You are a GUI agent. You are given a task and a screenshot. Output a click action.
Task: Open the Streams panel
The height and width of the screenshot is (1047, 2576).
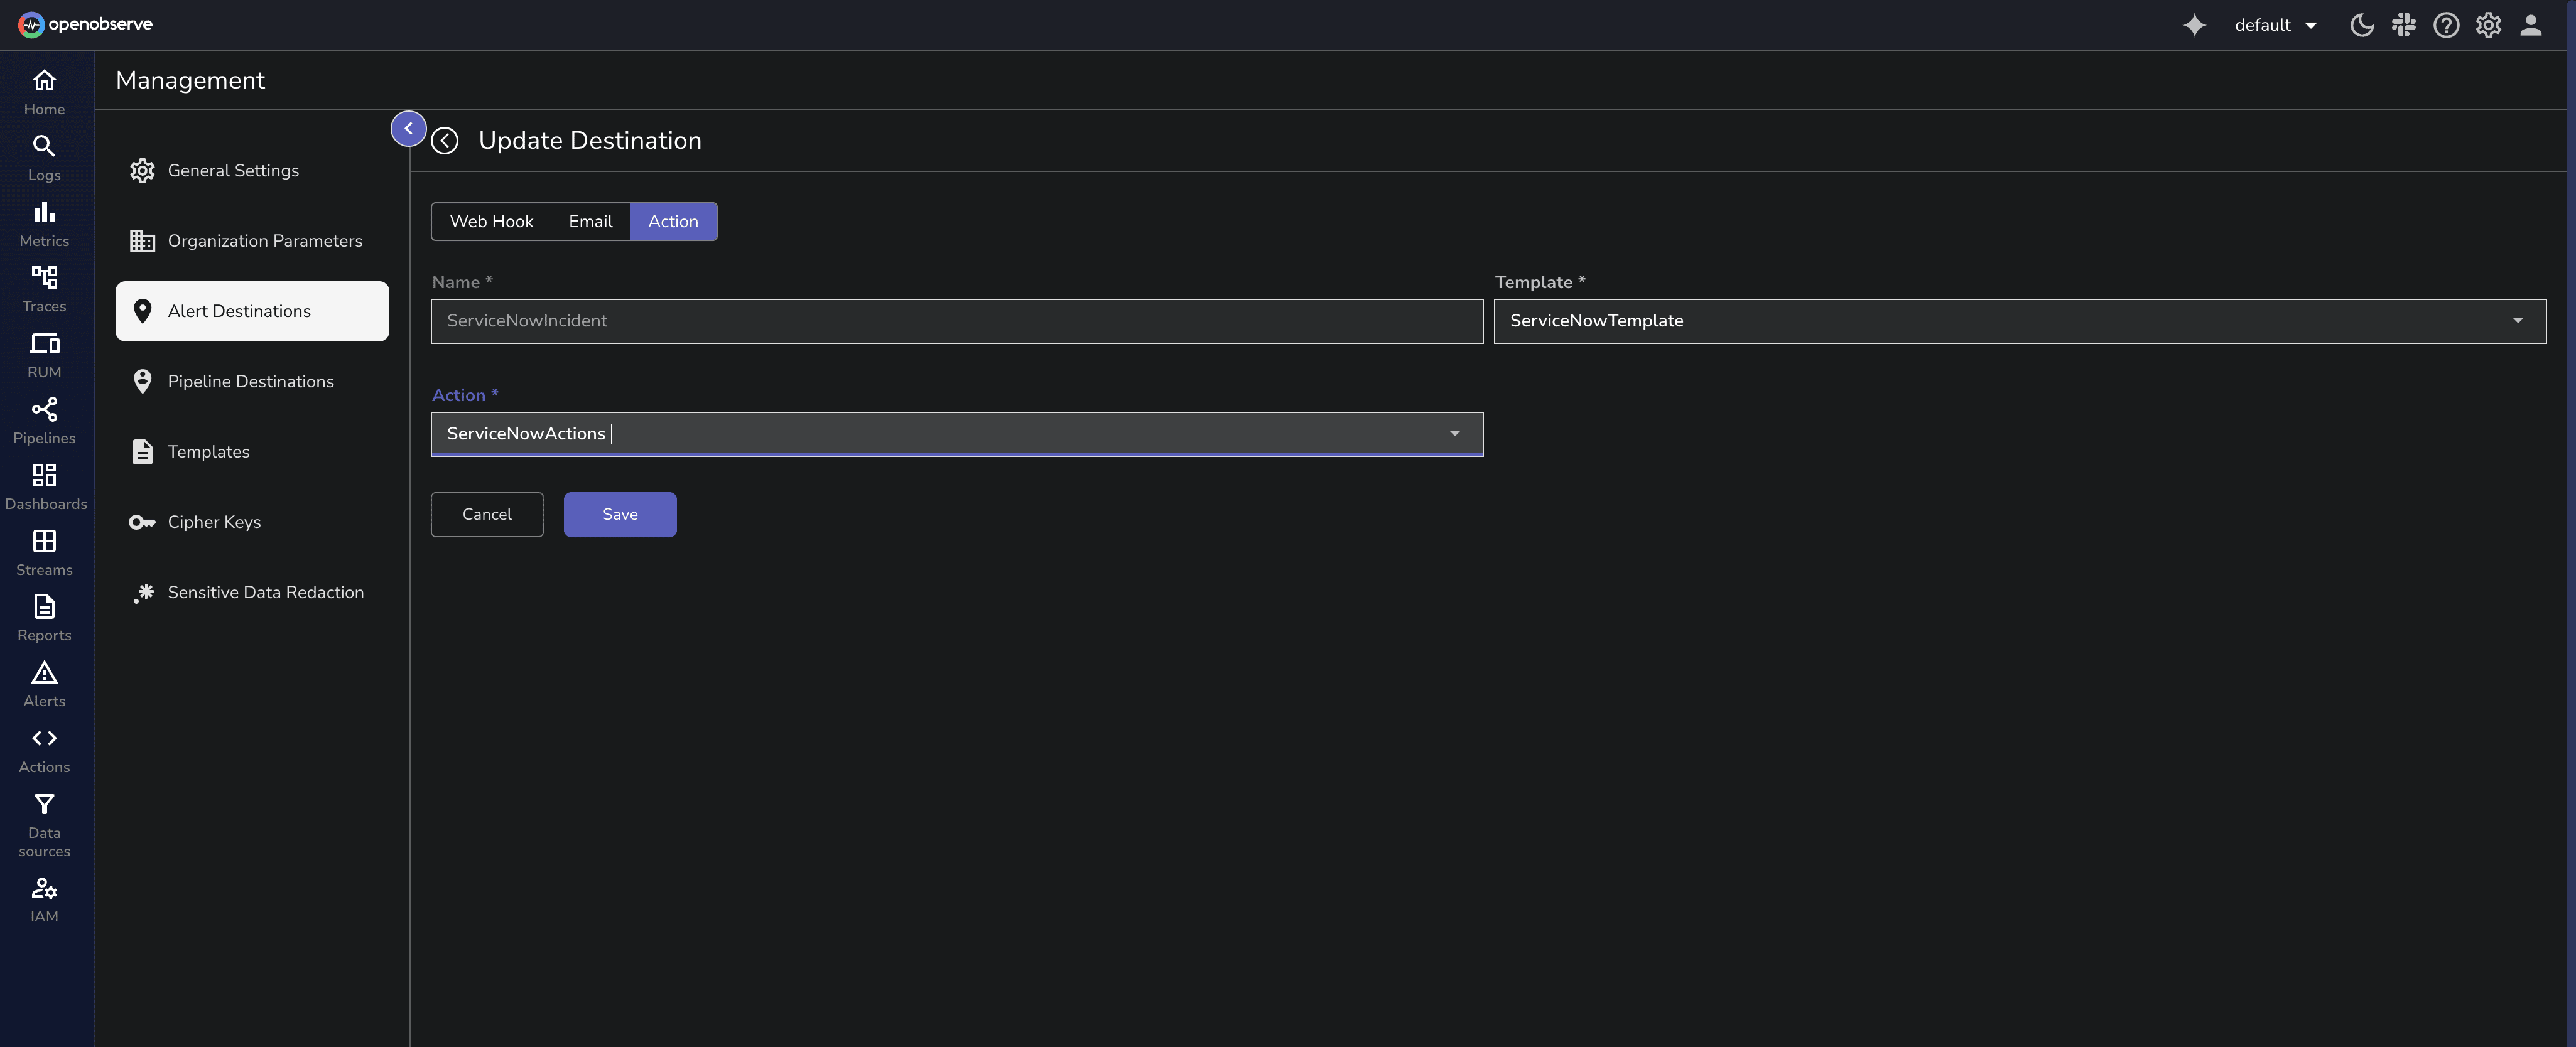[44, 551]
